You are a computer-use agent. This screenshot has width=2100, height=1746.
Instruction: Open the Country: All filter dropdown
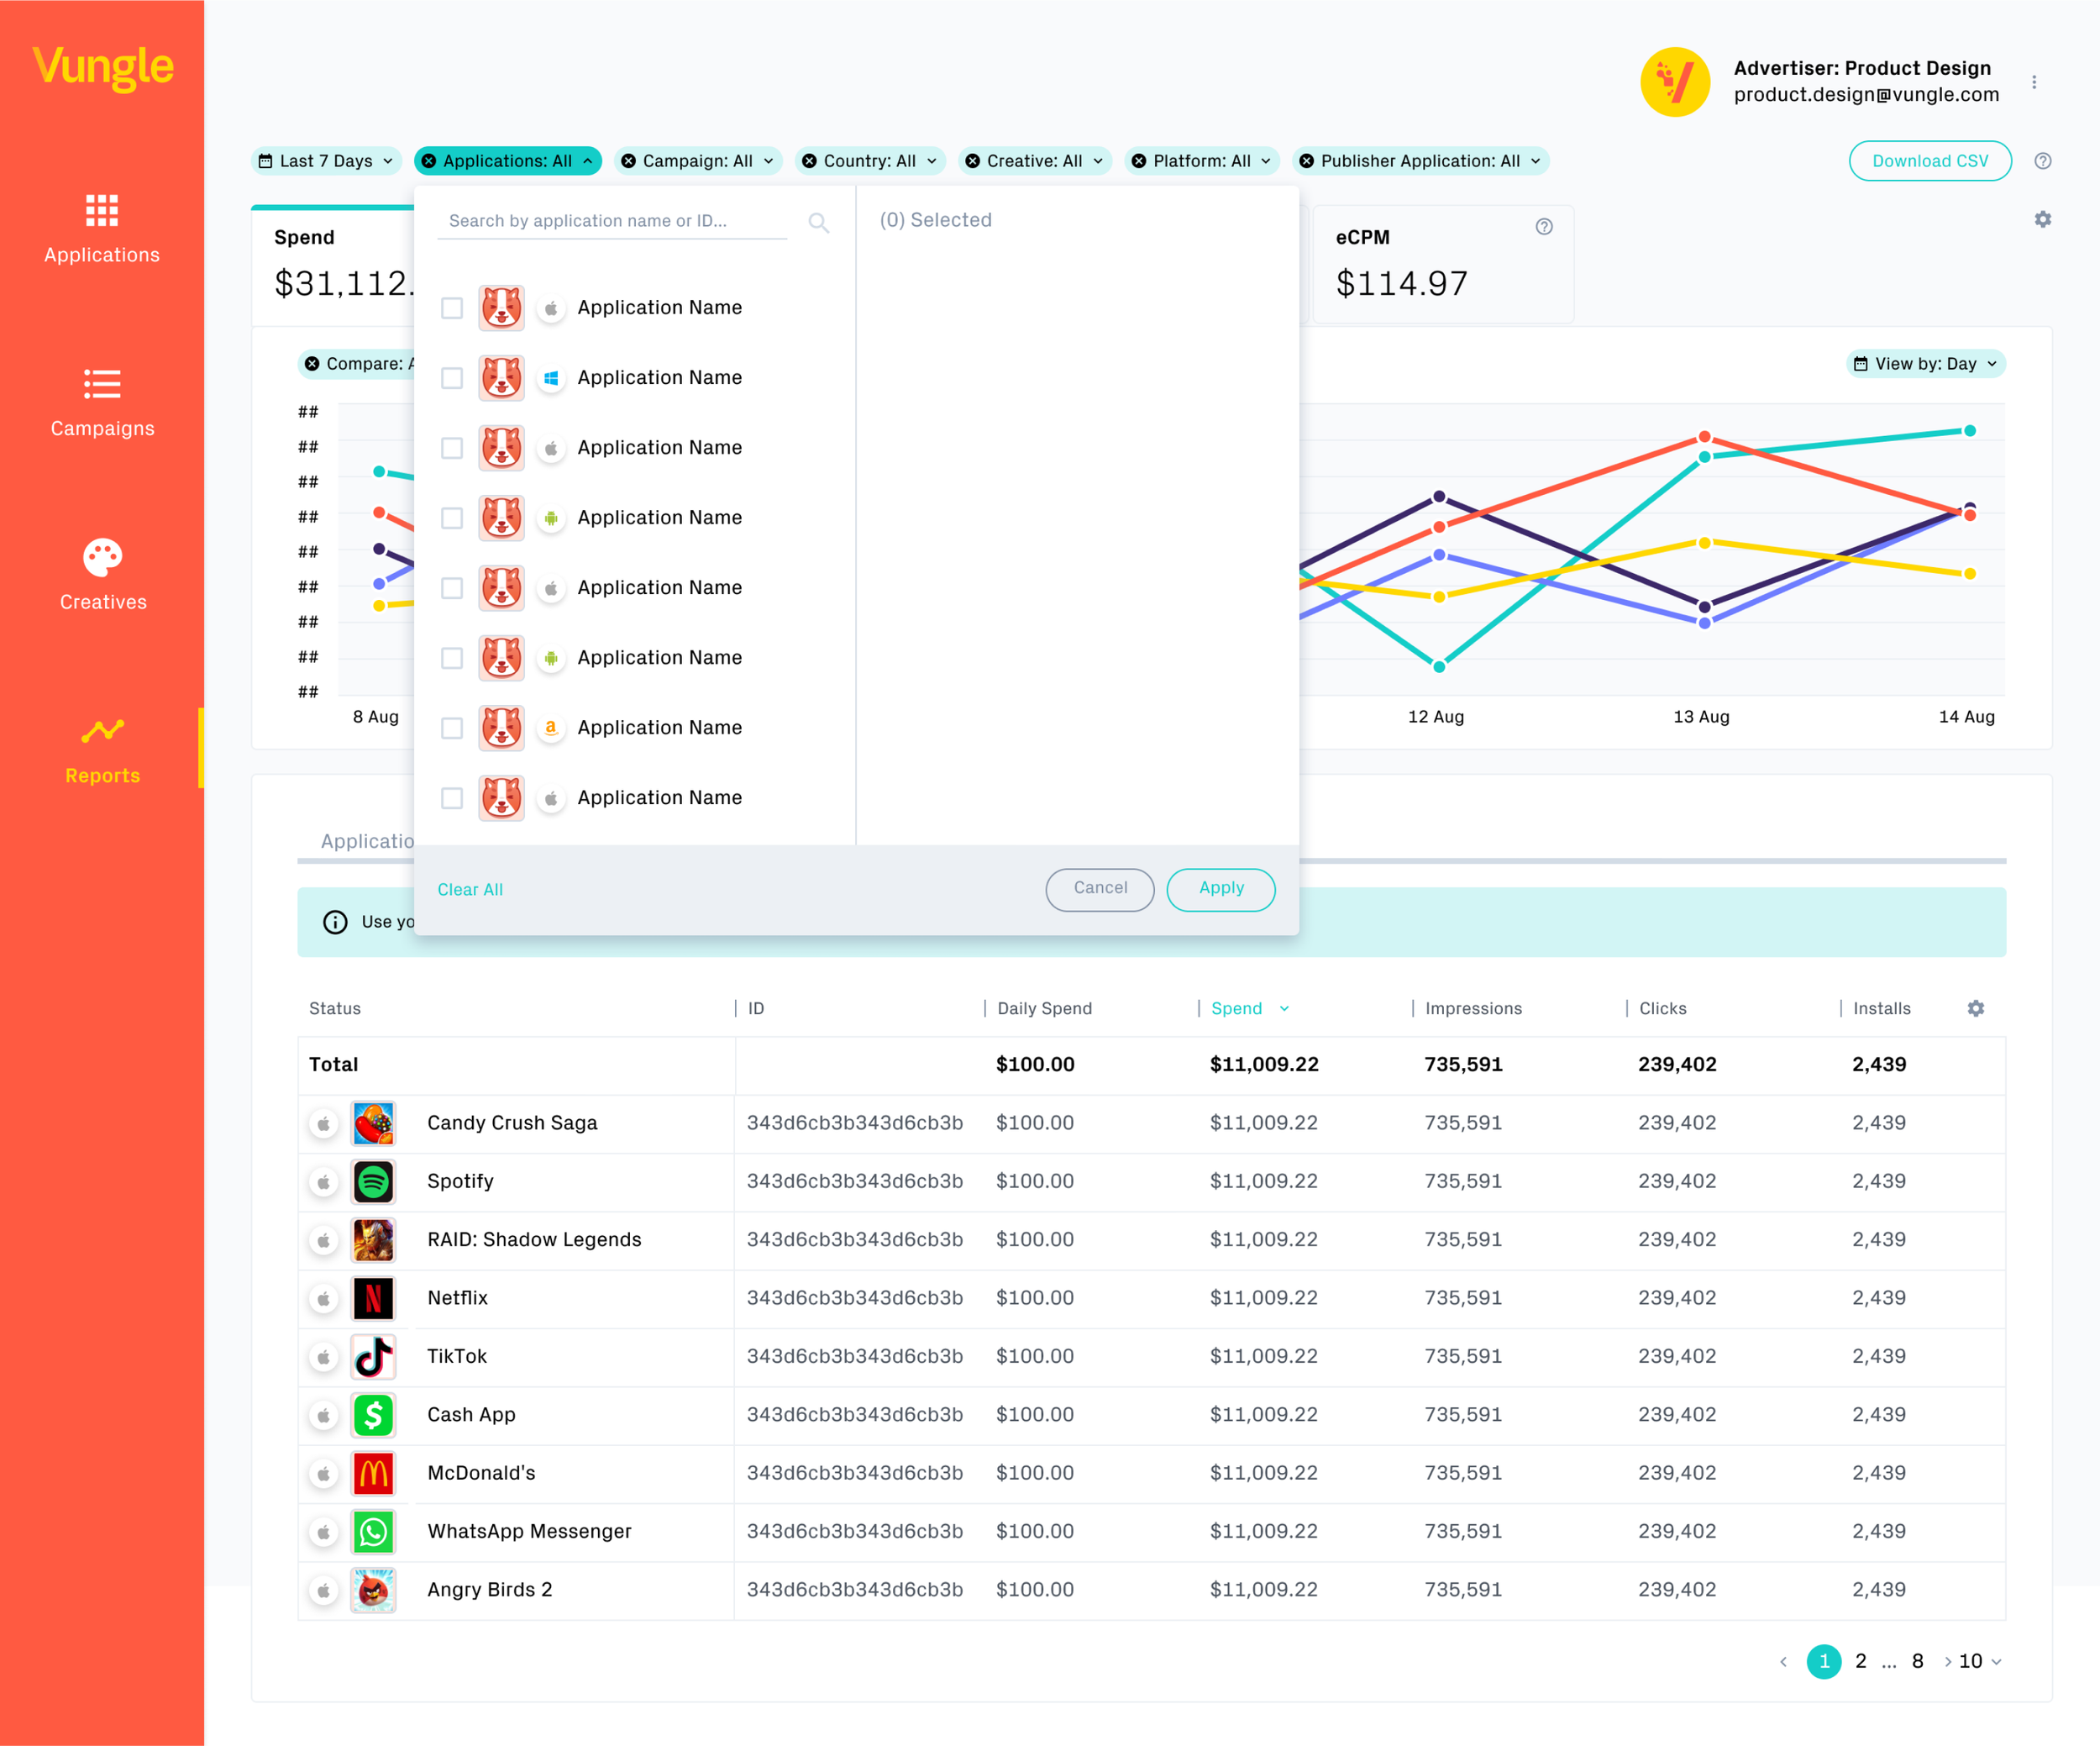pyautogui.click(x=870, y=161)
